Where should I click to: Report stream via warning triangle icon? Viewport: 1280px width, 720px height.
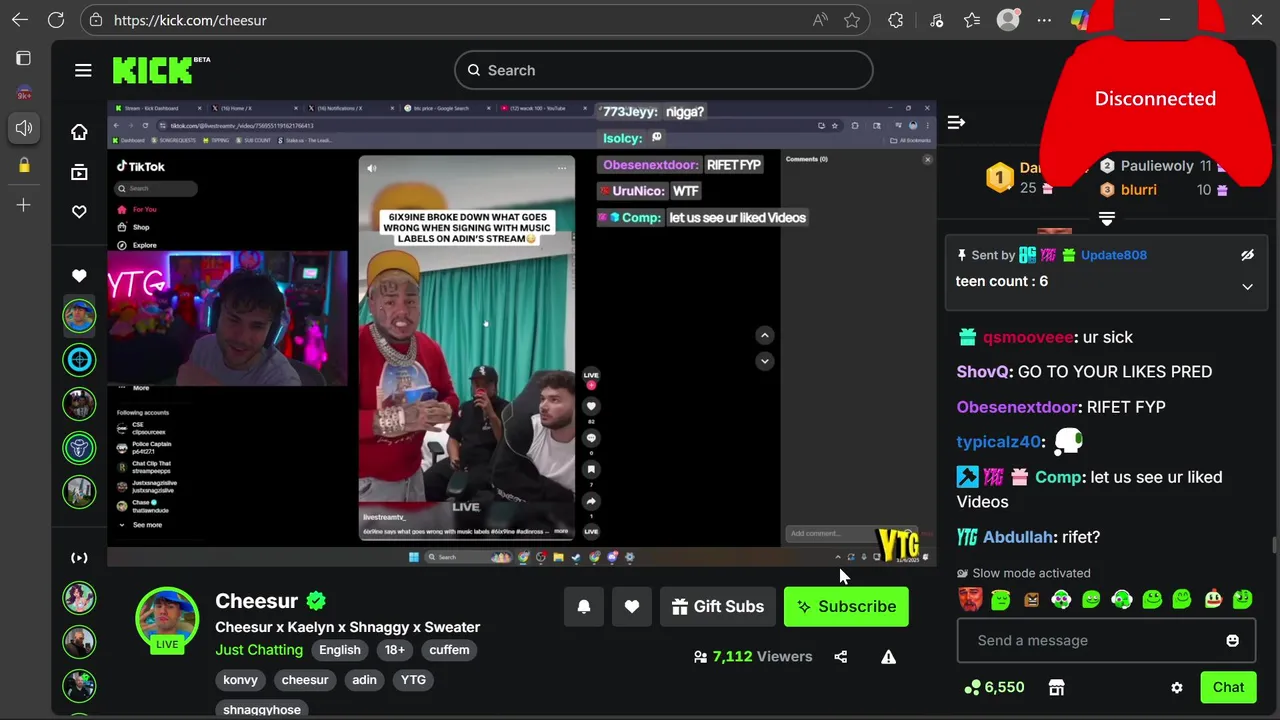coord(888,657)
